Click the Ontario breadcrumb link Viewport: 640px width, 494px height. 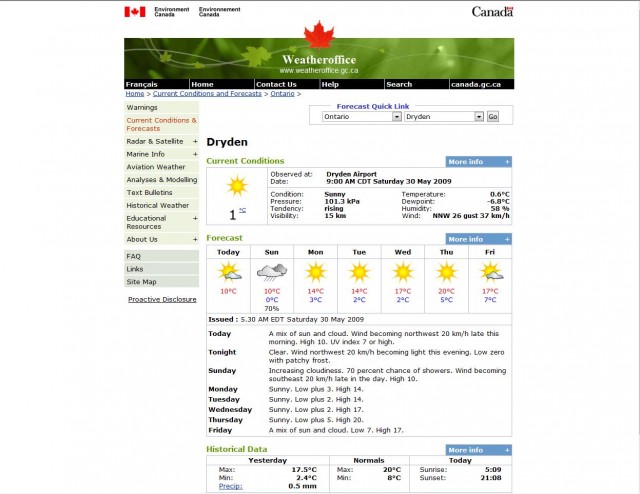282,93
